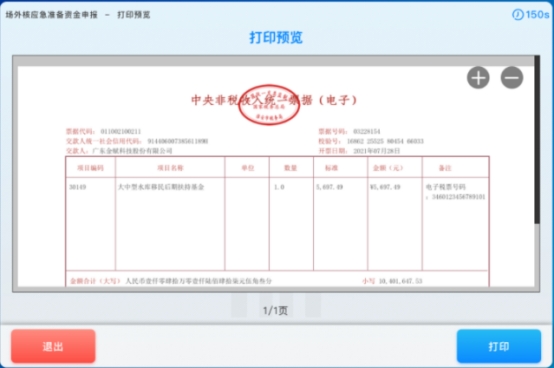Click the dark vertical scrollbar thumb
Image resolution: width=554 pixels, height=368 pixels.
[537, 140]
